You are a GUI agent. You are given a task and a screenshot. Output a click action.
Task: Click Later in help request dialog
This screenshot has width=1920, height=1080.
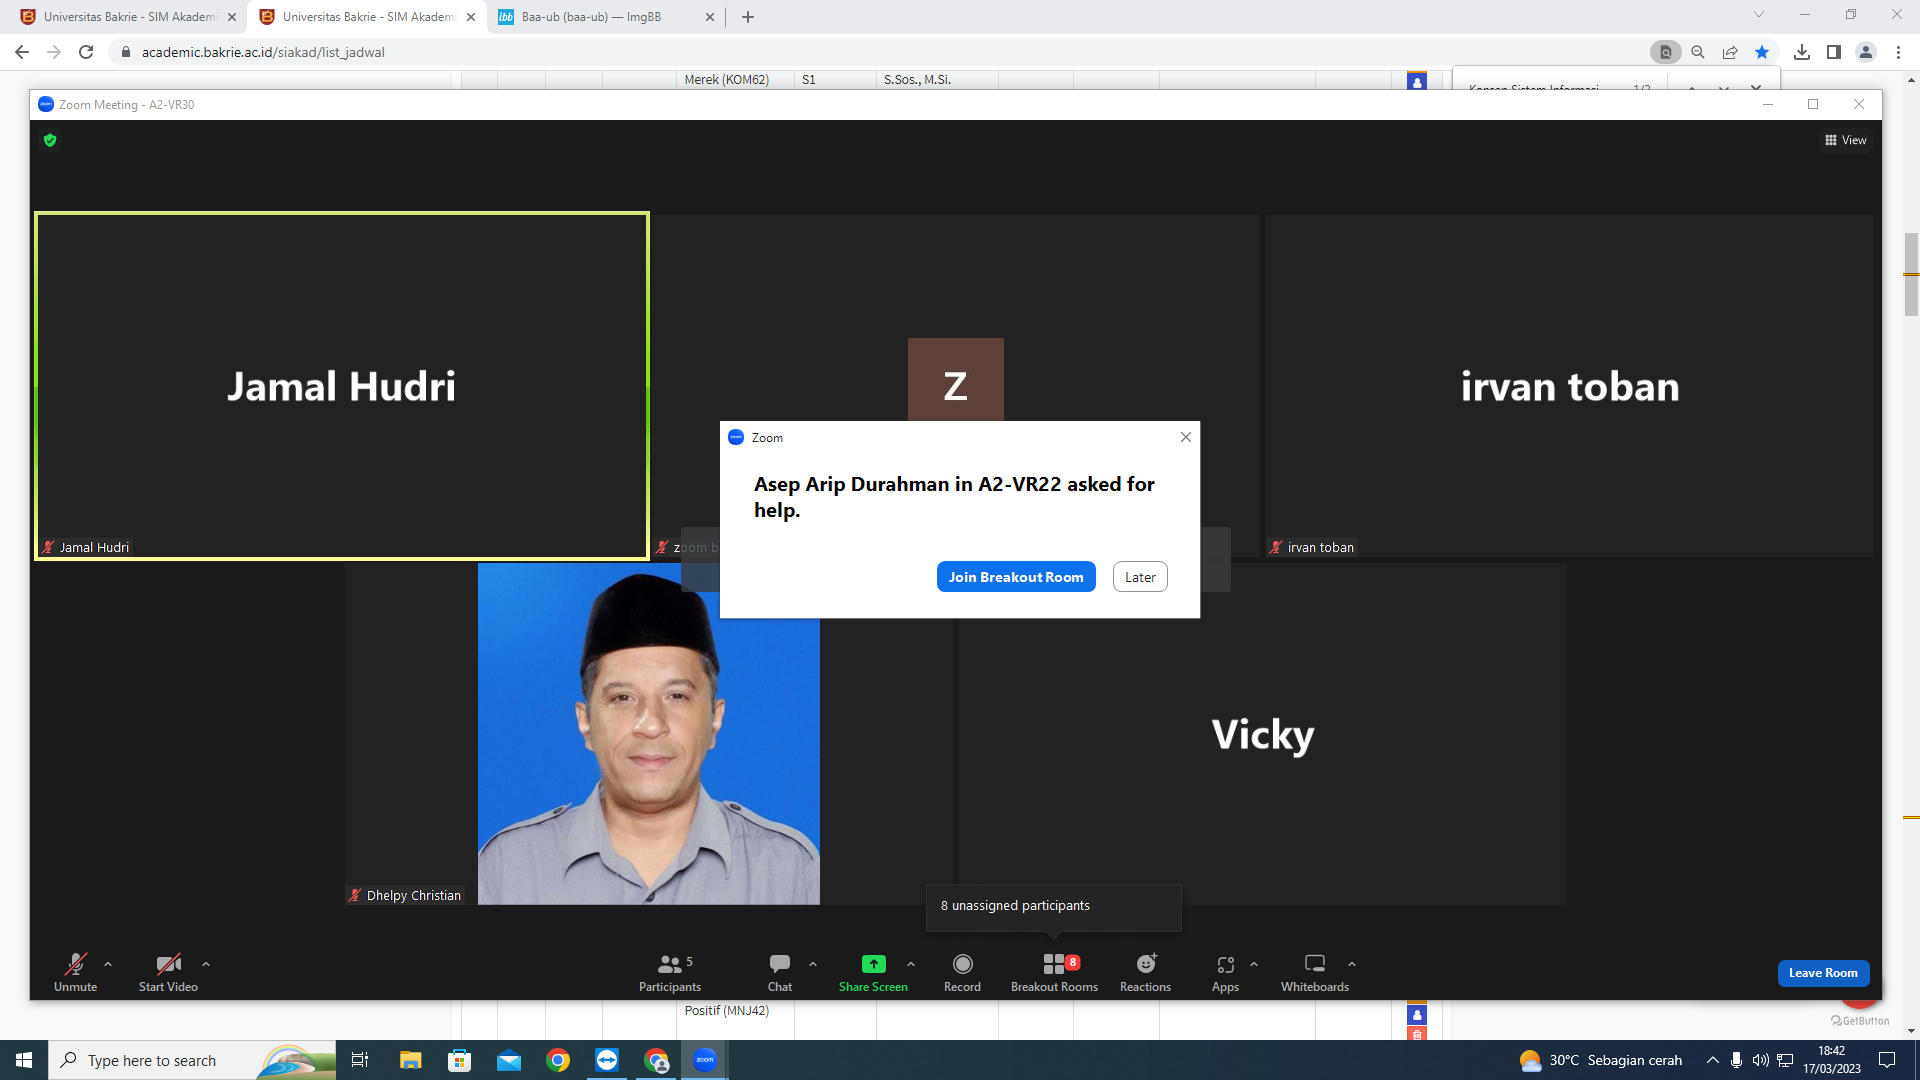point(1140,577)
